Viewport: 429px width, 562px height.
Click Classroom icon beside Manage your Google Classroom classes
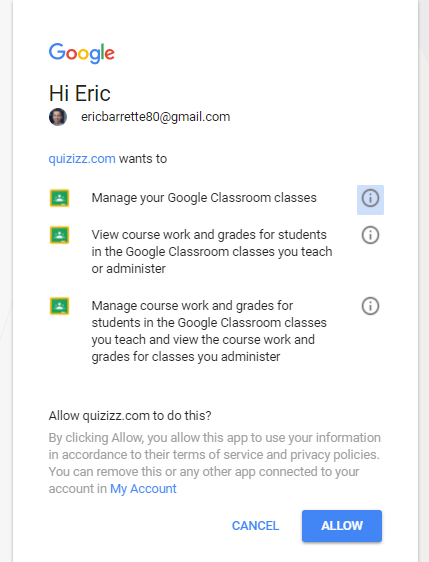(x=59, y=198)
